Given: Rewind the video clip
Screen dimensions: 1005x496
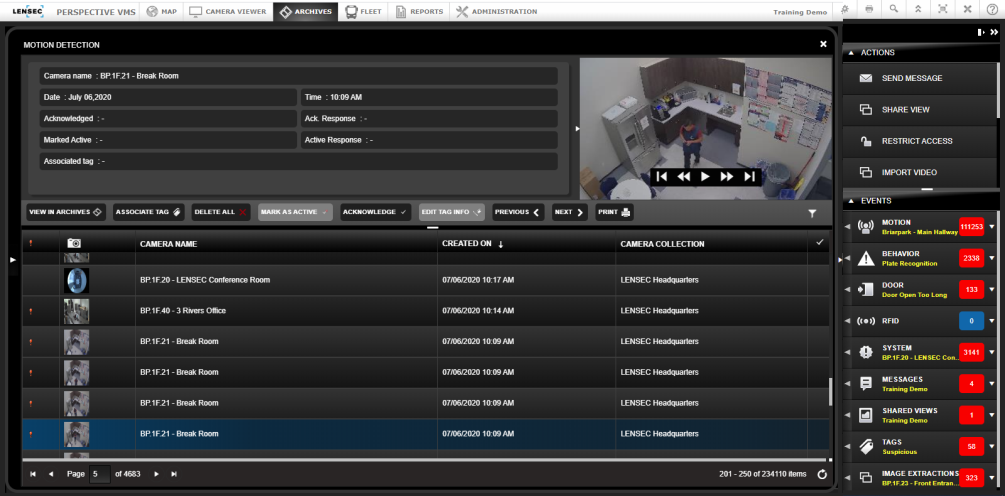Looking at the screenshot, I should click(x=684, y=176).
